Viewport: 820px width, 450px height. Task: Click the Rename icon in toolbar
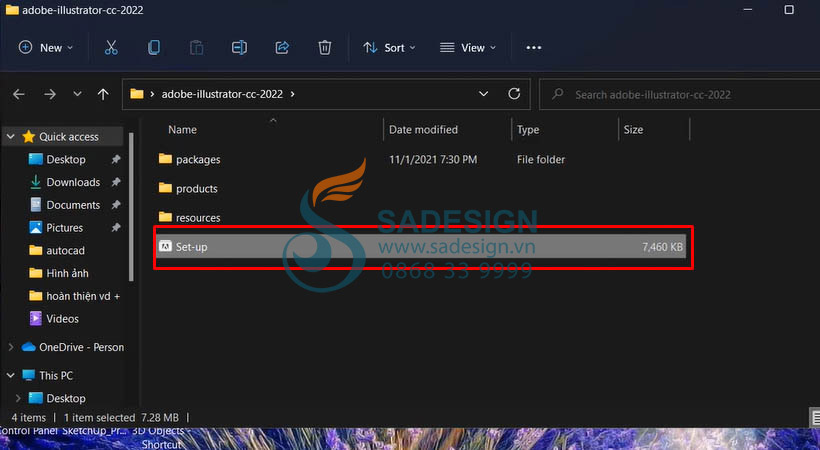point(239,48)
